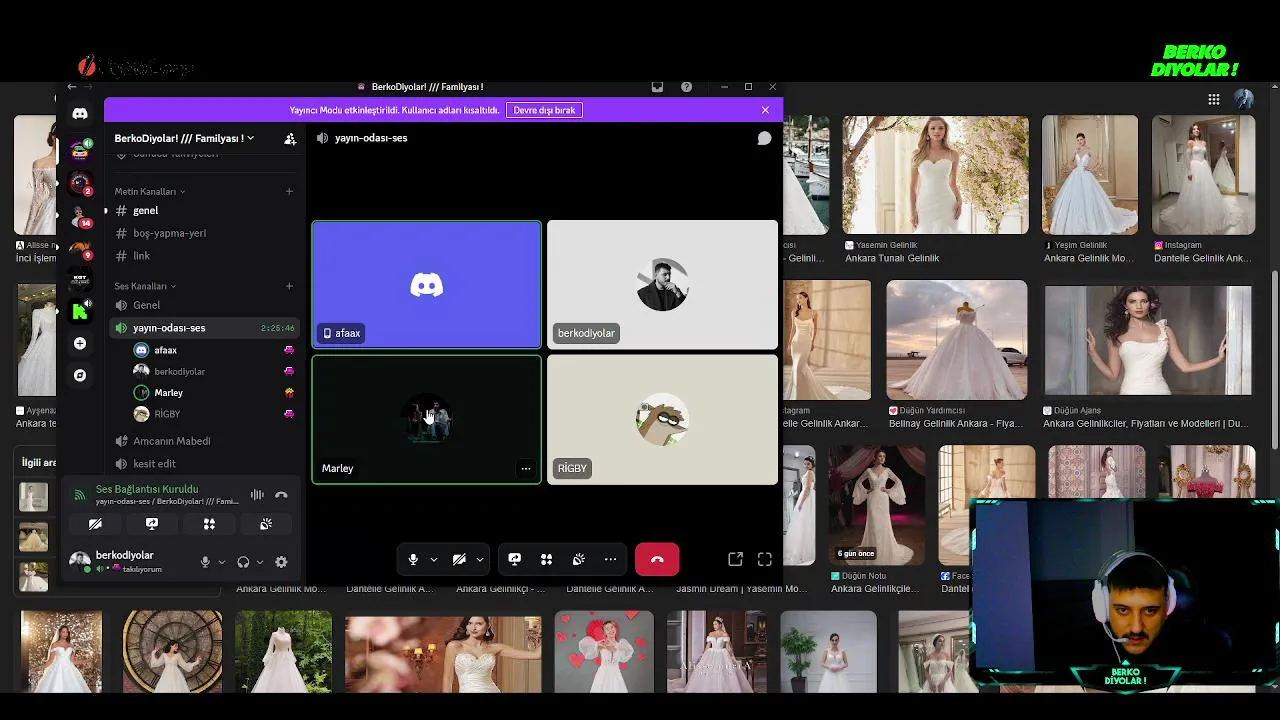Open input device arrow beside user panel mic
The image size is (1280, 720).
point(221,562)
